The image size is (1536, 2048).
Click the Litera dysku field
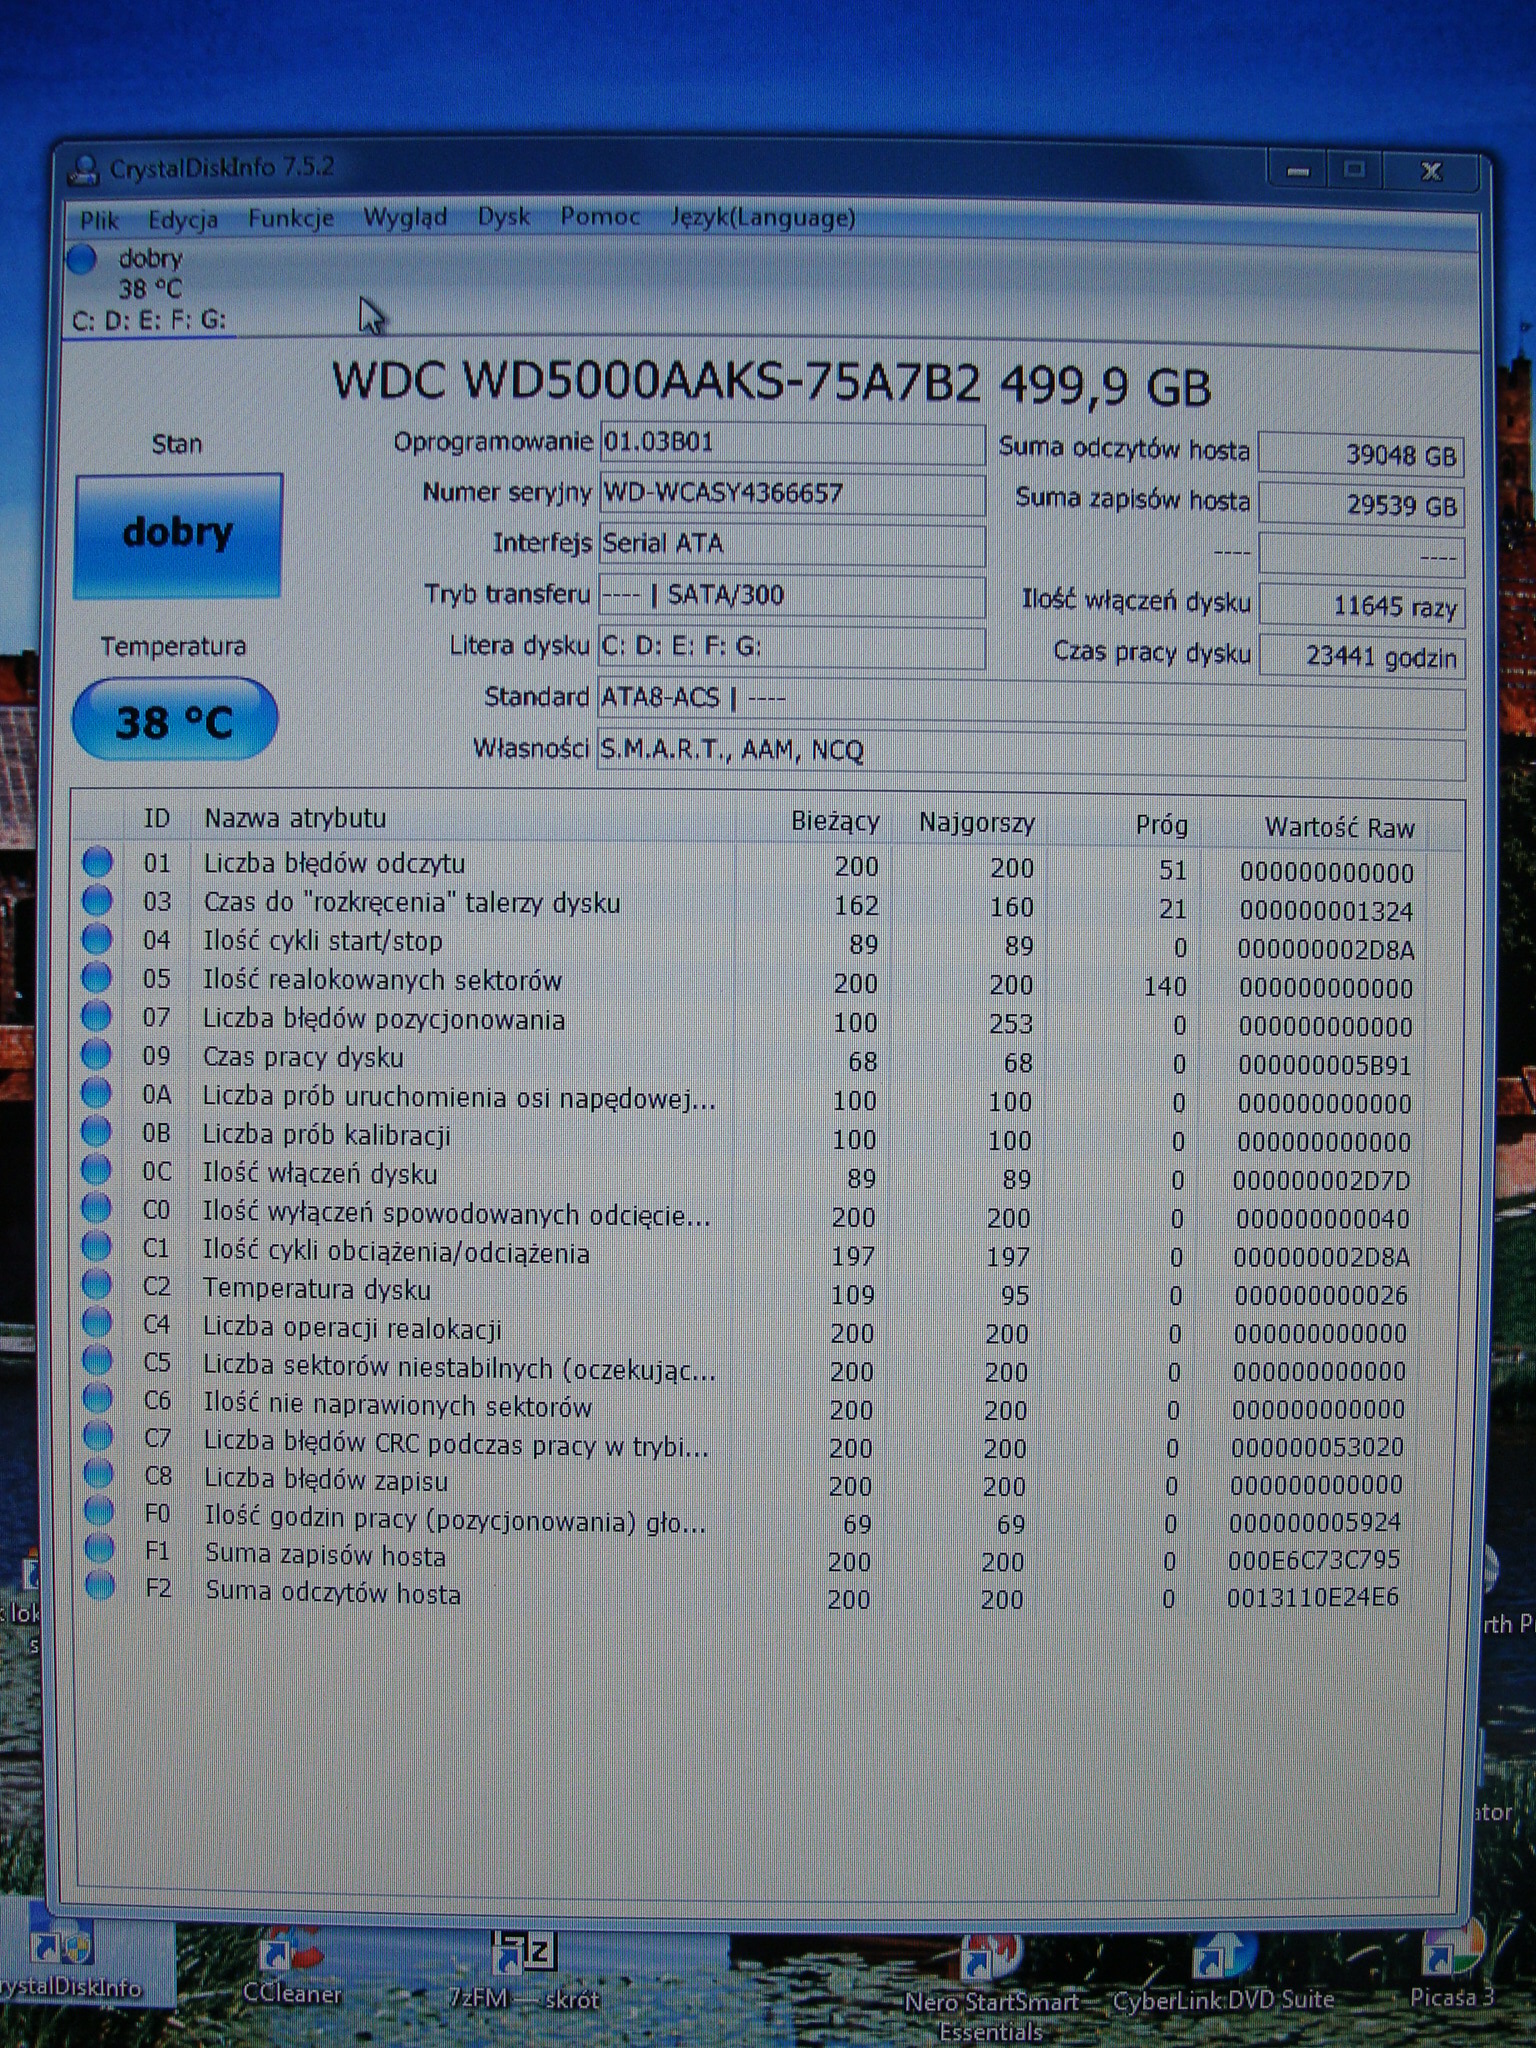[x=792, y=647]
